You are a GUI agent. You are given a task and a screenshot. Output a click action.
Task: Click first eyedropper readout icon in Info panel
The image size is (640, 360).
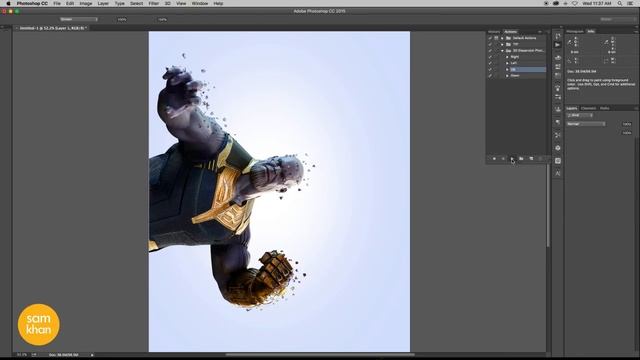click(x=570, y=42)
